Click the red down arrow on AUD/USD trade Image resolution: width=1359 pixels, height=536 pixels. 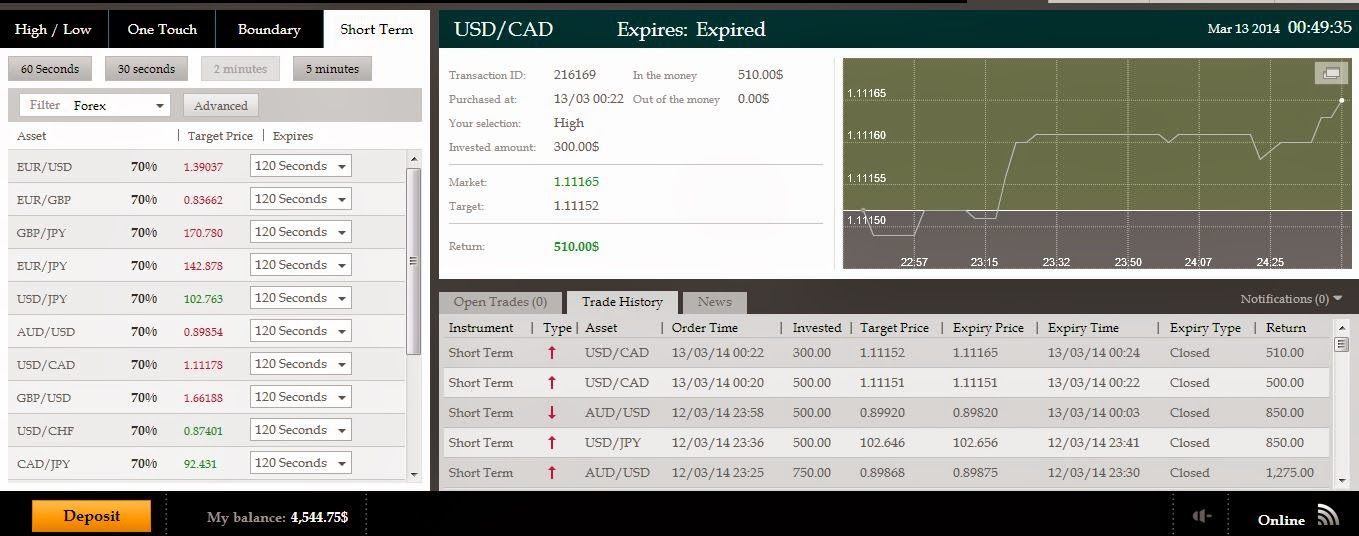point(551,413)
